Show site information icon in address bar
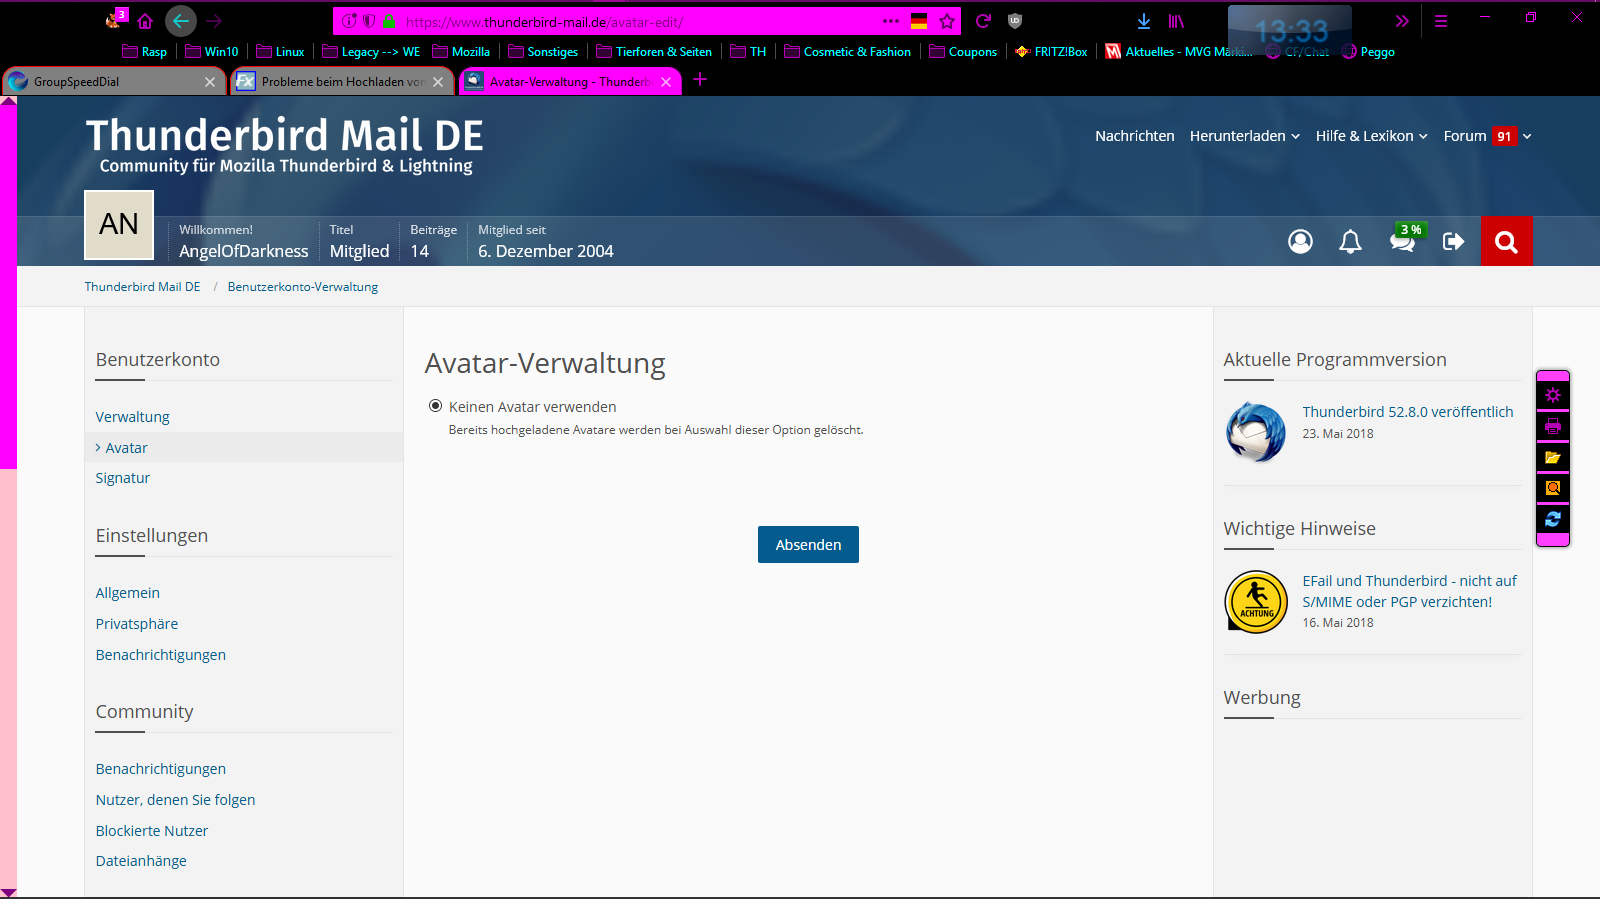Viewport: 1600px width, 900px height. point(349,21)
